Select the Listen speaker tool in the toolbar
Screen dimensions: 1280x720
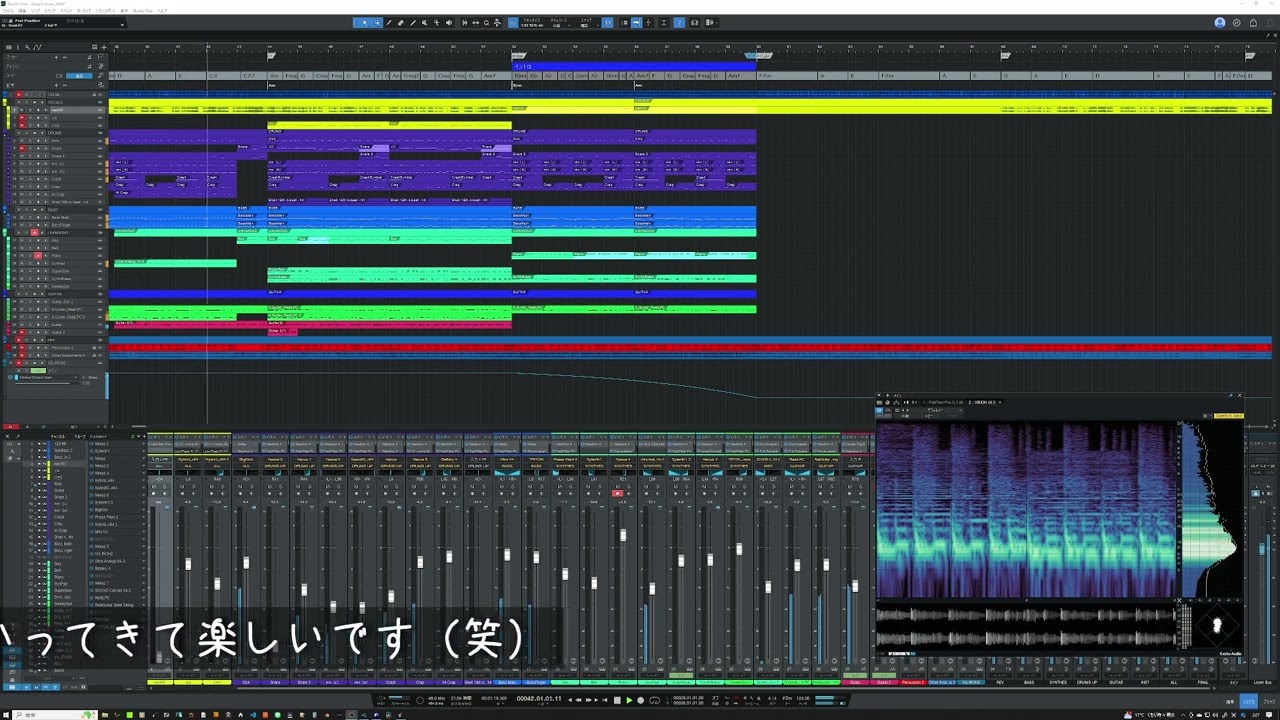[448, 23]
